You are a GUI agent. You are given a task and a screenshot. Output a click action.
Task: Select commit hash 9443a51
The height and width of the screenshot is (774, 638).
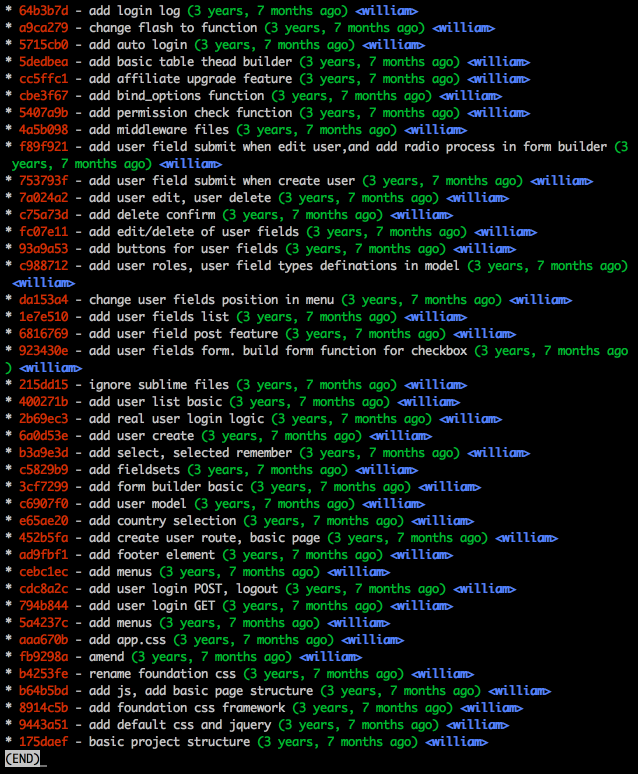tap(43, 725)
